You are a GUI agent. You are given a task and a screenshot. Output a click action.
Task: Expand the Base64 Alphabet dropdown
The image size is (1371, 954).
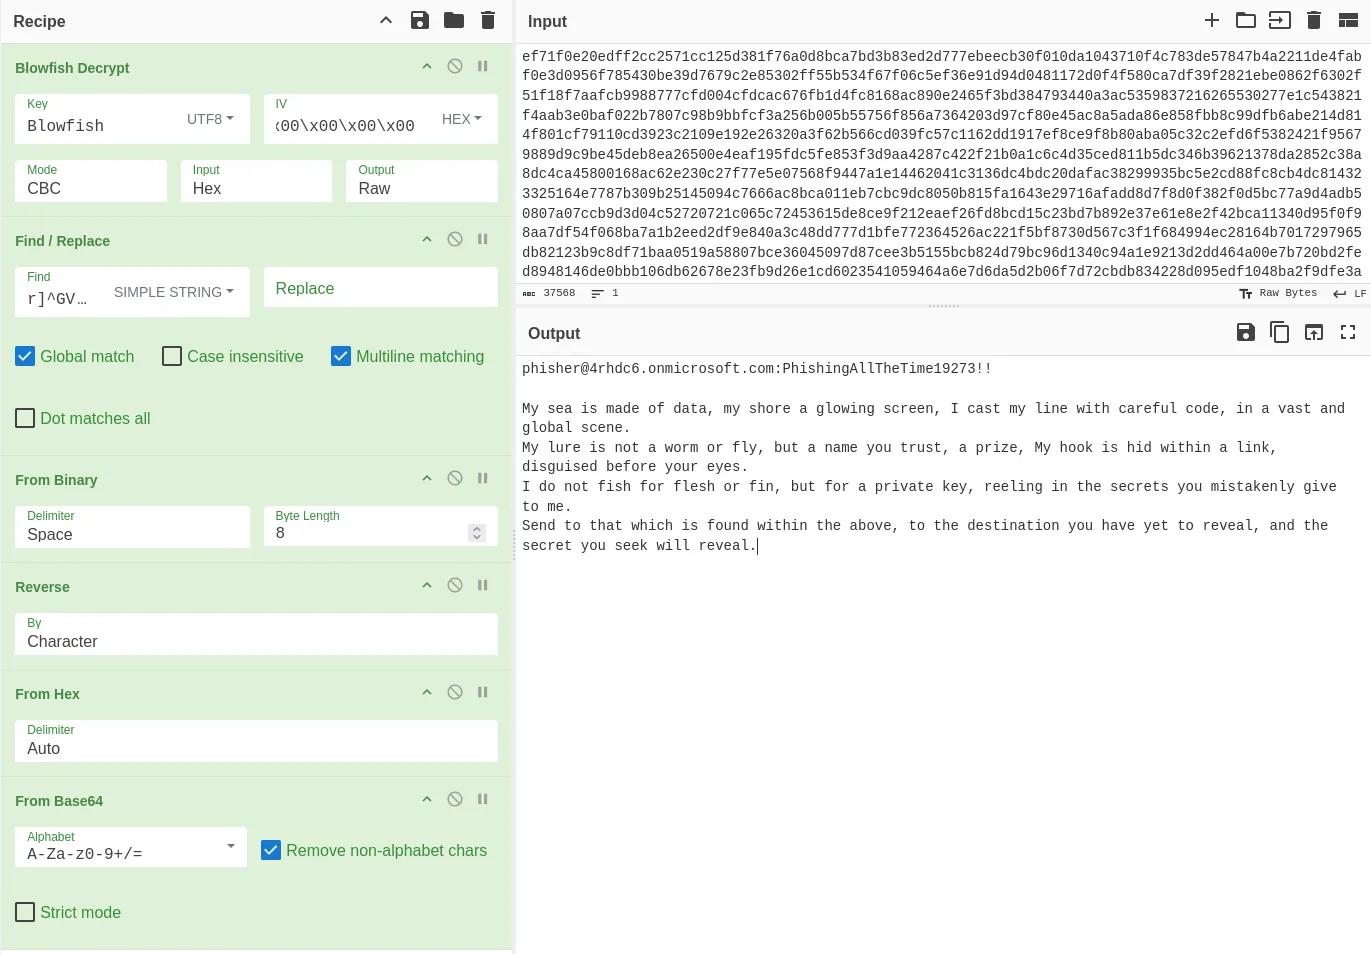[x=230, y=846]
